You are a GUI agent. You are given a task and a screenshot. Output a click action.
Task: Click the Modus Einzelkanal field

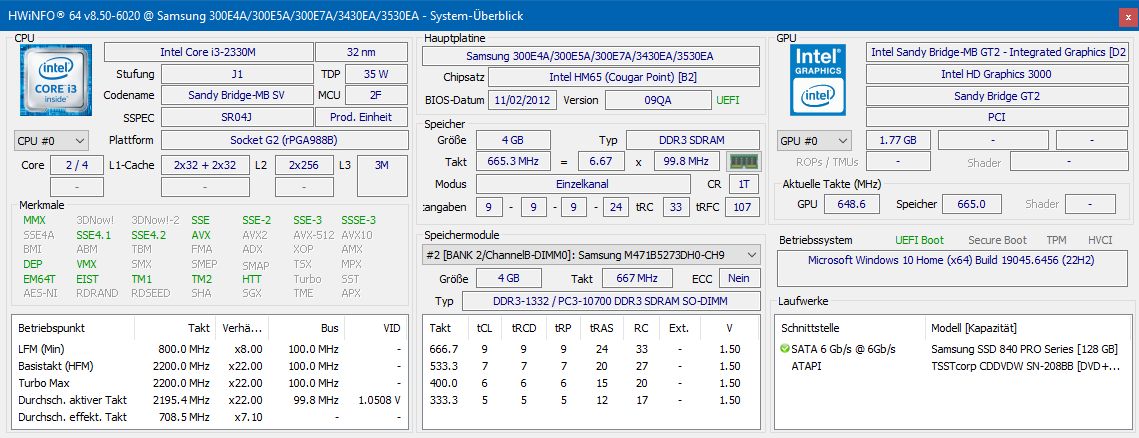point(583,184)
